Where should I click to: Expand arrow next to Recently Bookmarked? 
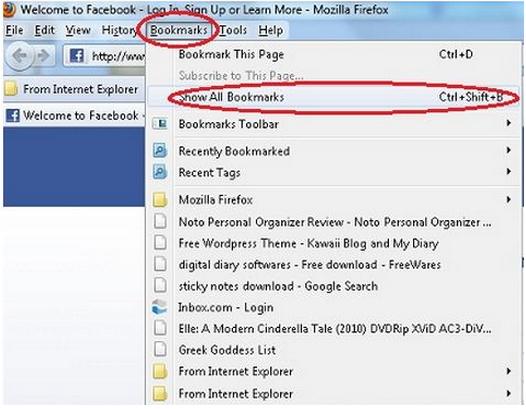coord(509,150)
